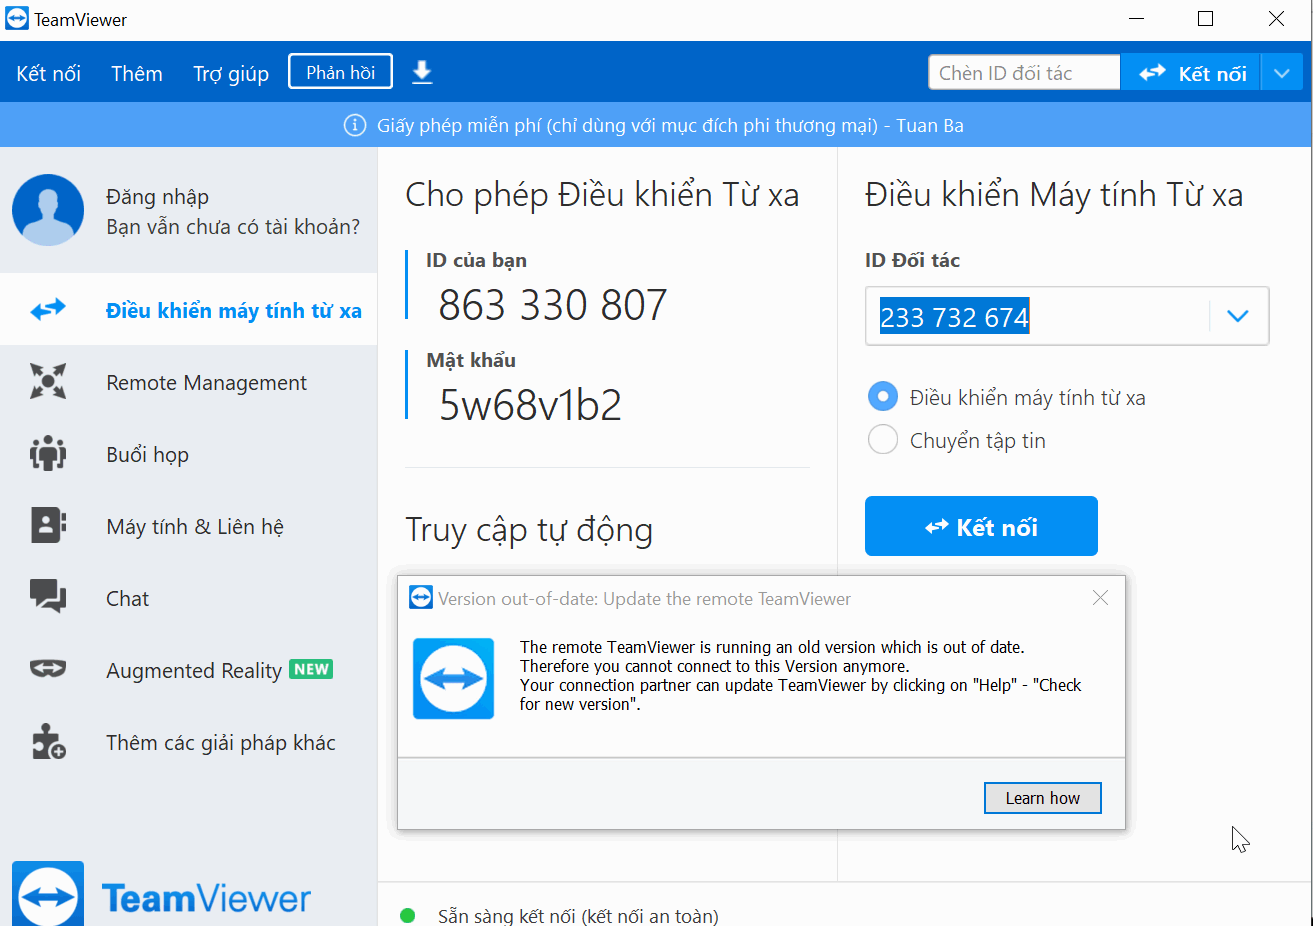This screenshot has width=1313, height=926.
Task: Expand the top Kết nối split-button arrow
Action: click(1282, 73)
